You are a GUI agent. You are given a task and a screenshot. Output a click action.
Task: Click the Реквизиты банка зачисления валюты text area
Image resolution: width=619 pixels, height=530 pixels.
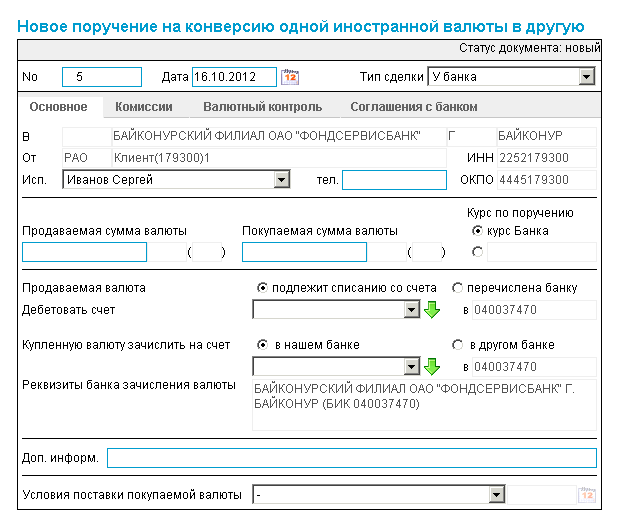click(x=424, y=405)
